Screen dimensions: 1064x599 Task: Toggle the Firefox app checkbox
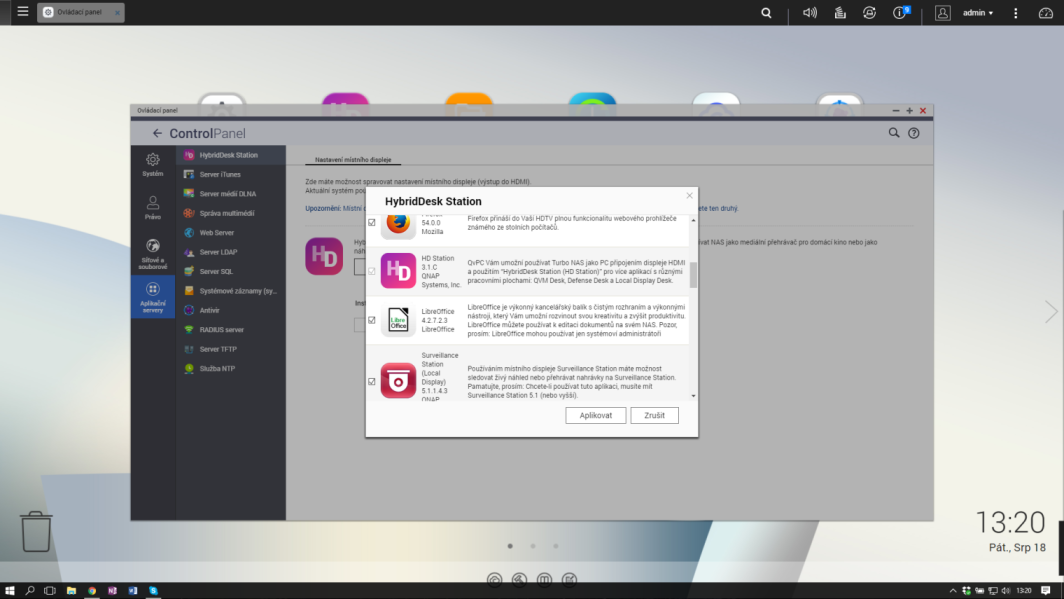(x=372, y=223)
